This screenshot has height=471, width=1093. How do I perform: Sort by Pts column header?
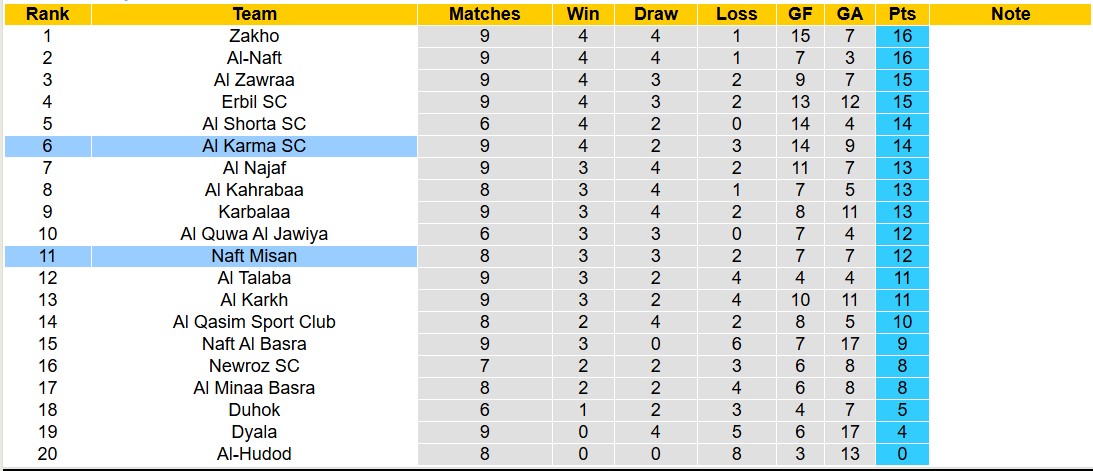coord(901,14)
